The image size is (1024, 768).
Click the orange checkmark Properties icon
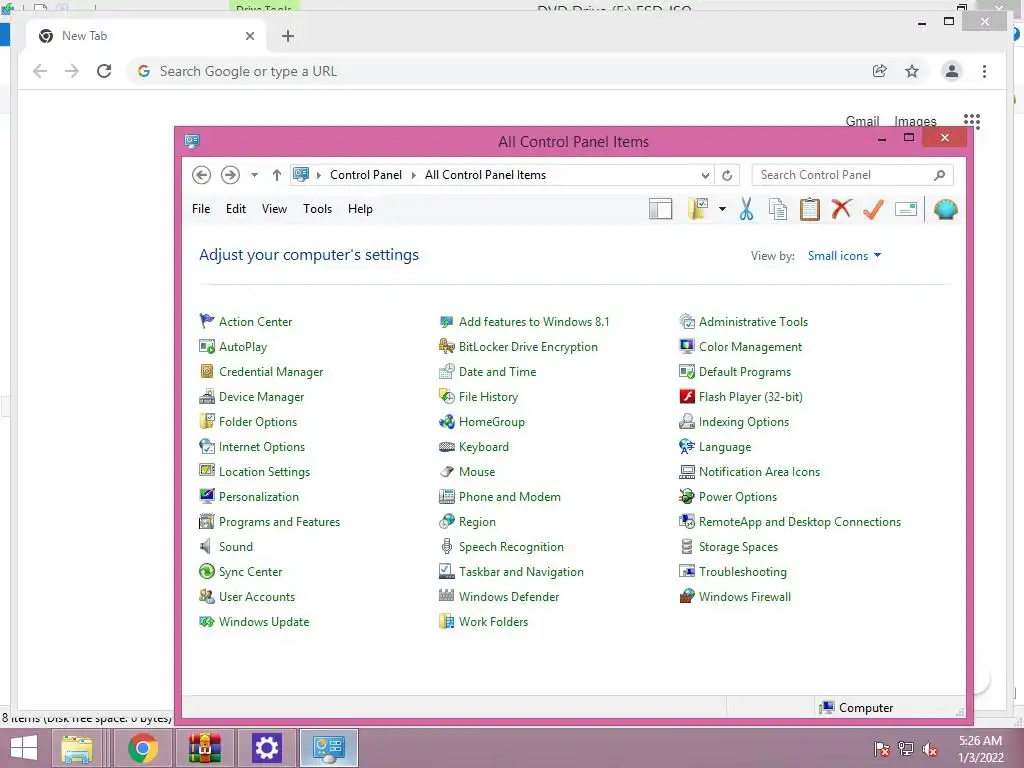pyautogui.click(x=873, y=209)
